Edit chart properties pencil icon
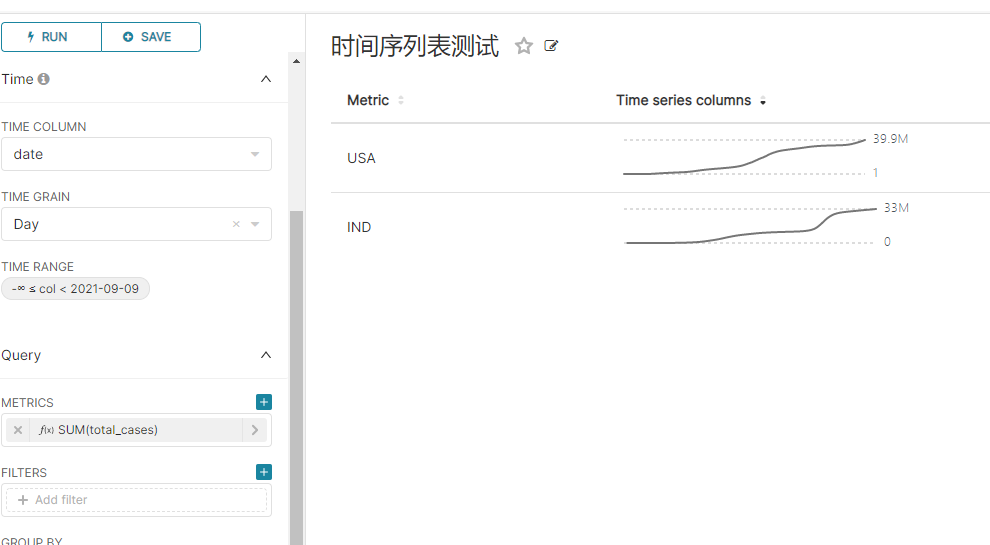The image size is (990, 545). pos(551,46)
